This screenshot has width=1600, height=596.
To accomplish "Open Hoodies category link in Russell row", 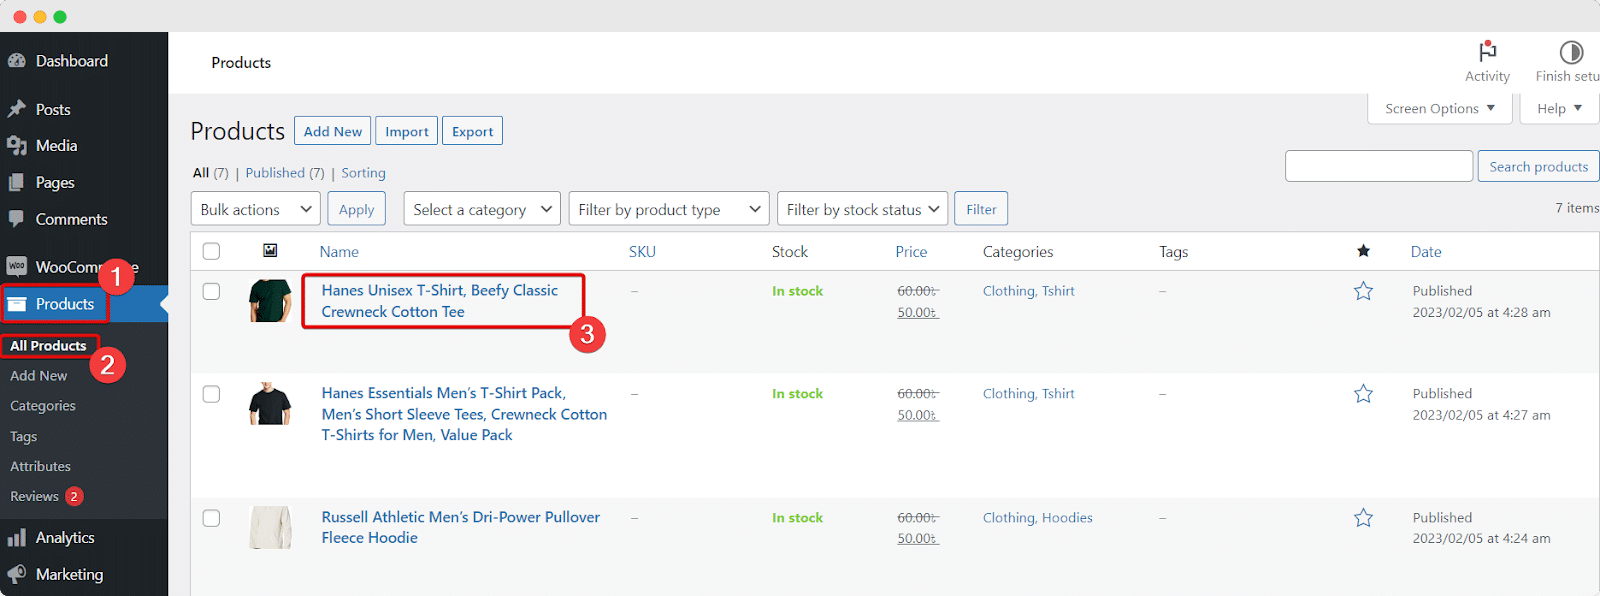I will click(x=1067, y=518).
